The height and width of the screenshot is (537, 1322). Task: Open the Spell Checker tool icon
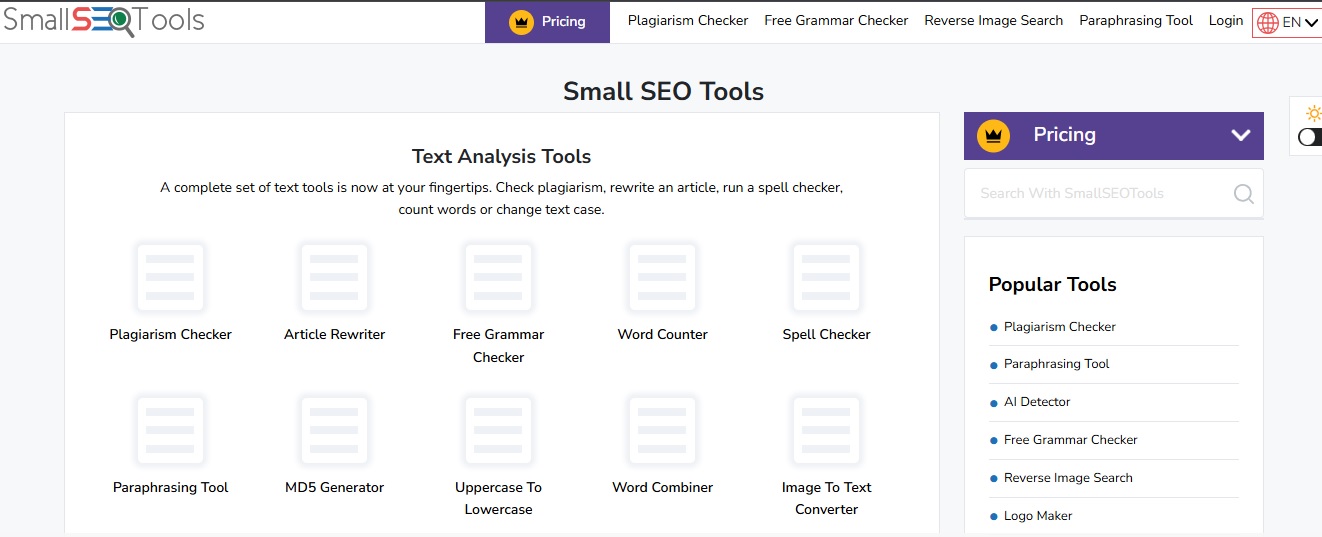point(826,277)
